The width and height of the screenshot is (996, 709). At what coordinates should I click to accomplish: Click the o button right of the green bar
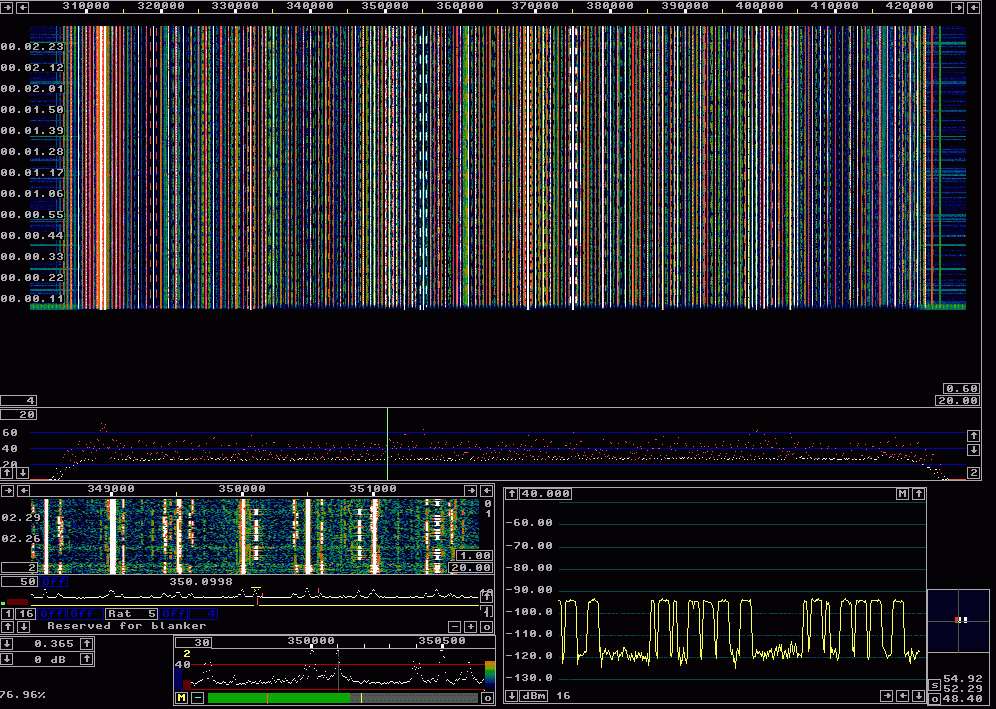[x=487, y=698]
